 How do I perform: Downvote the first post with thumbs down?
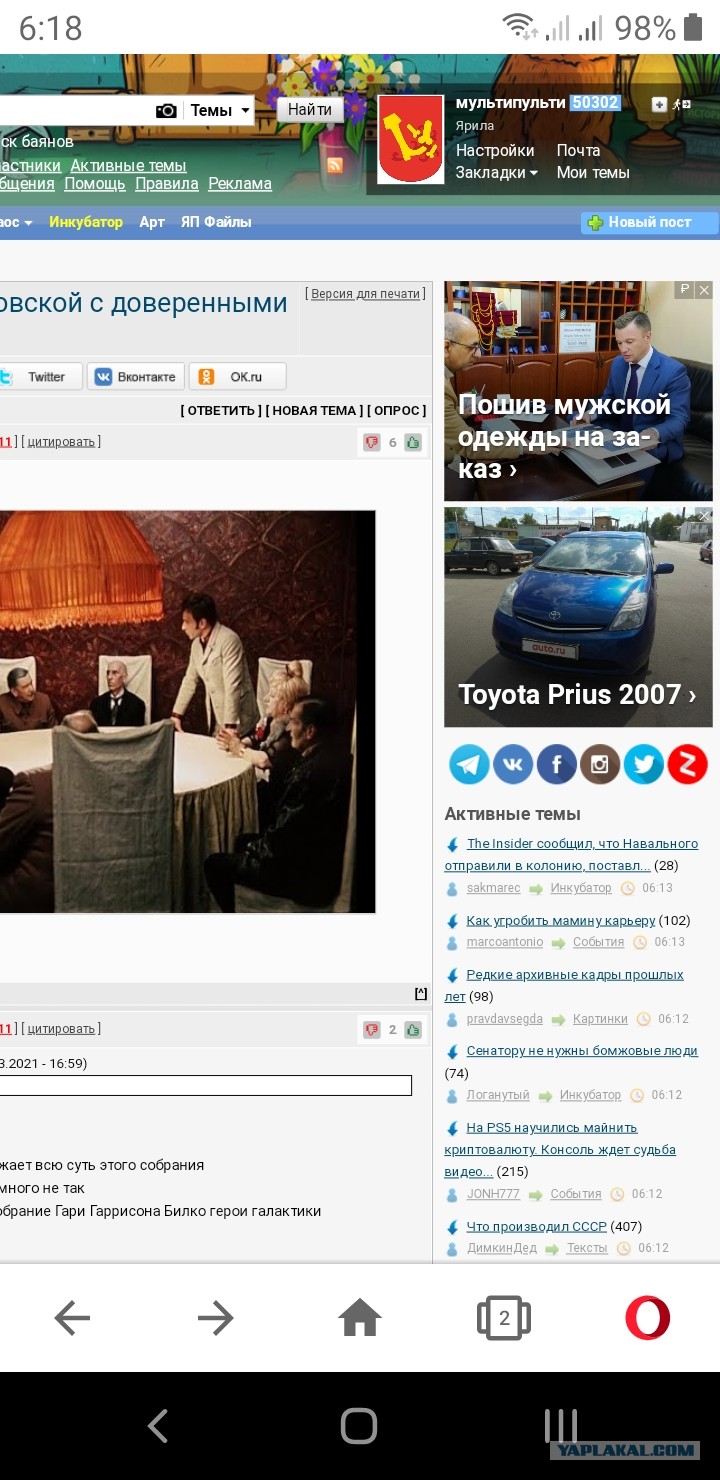(x=372, y=442)
